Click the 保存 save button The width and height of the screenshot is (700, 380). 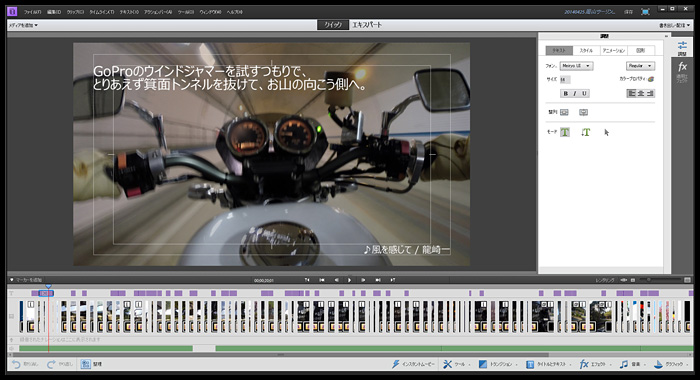click(x=628, y=12)
